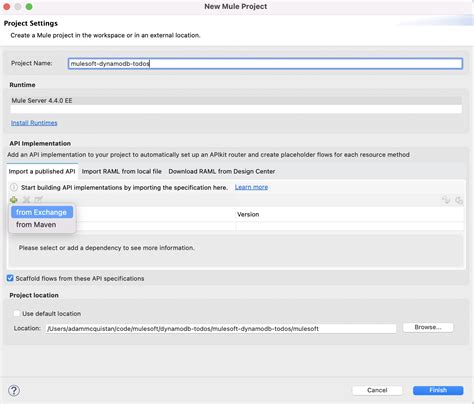Open help with the question mark icon
474x404 pixels.
pyautogui.click(x=14, y=390)
